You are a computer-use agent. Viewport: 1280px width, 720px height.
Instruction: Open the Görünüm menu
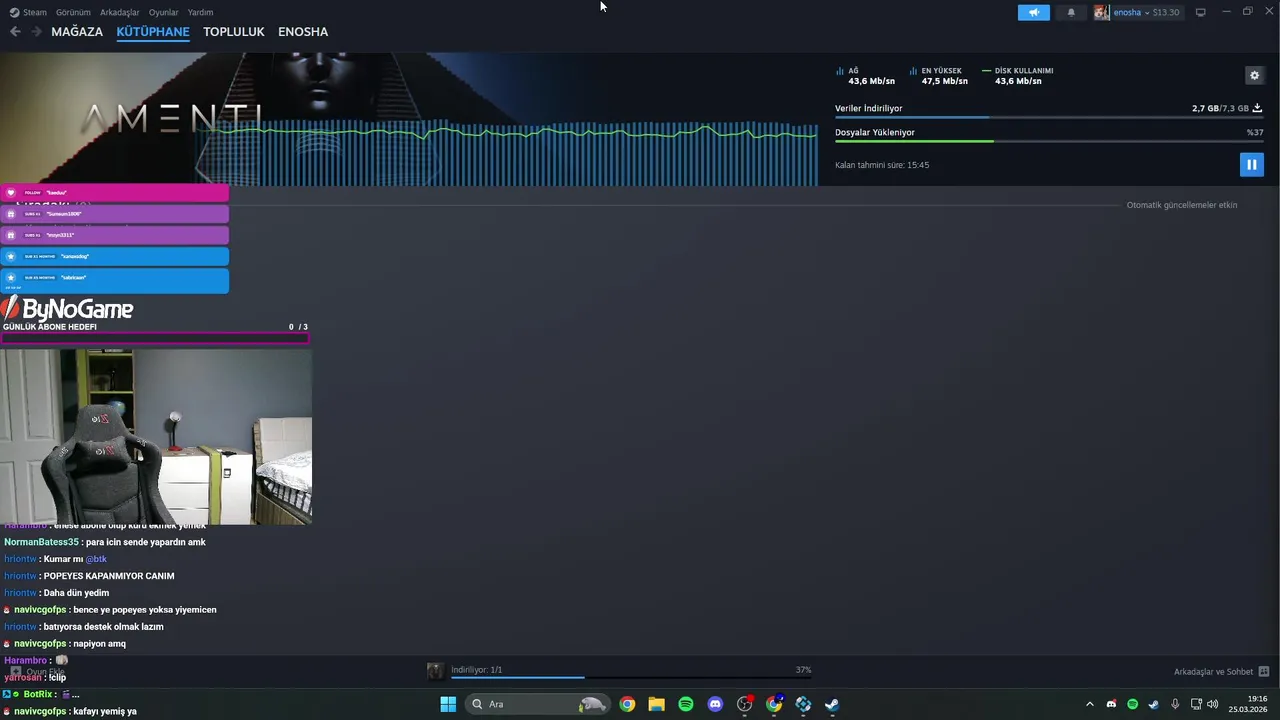click(73, 12)
